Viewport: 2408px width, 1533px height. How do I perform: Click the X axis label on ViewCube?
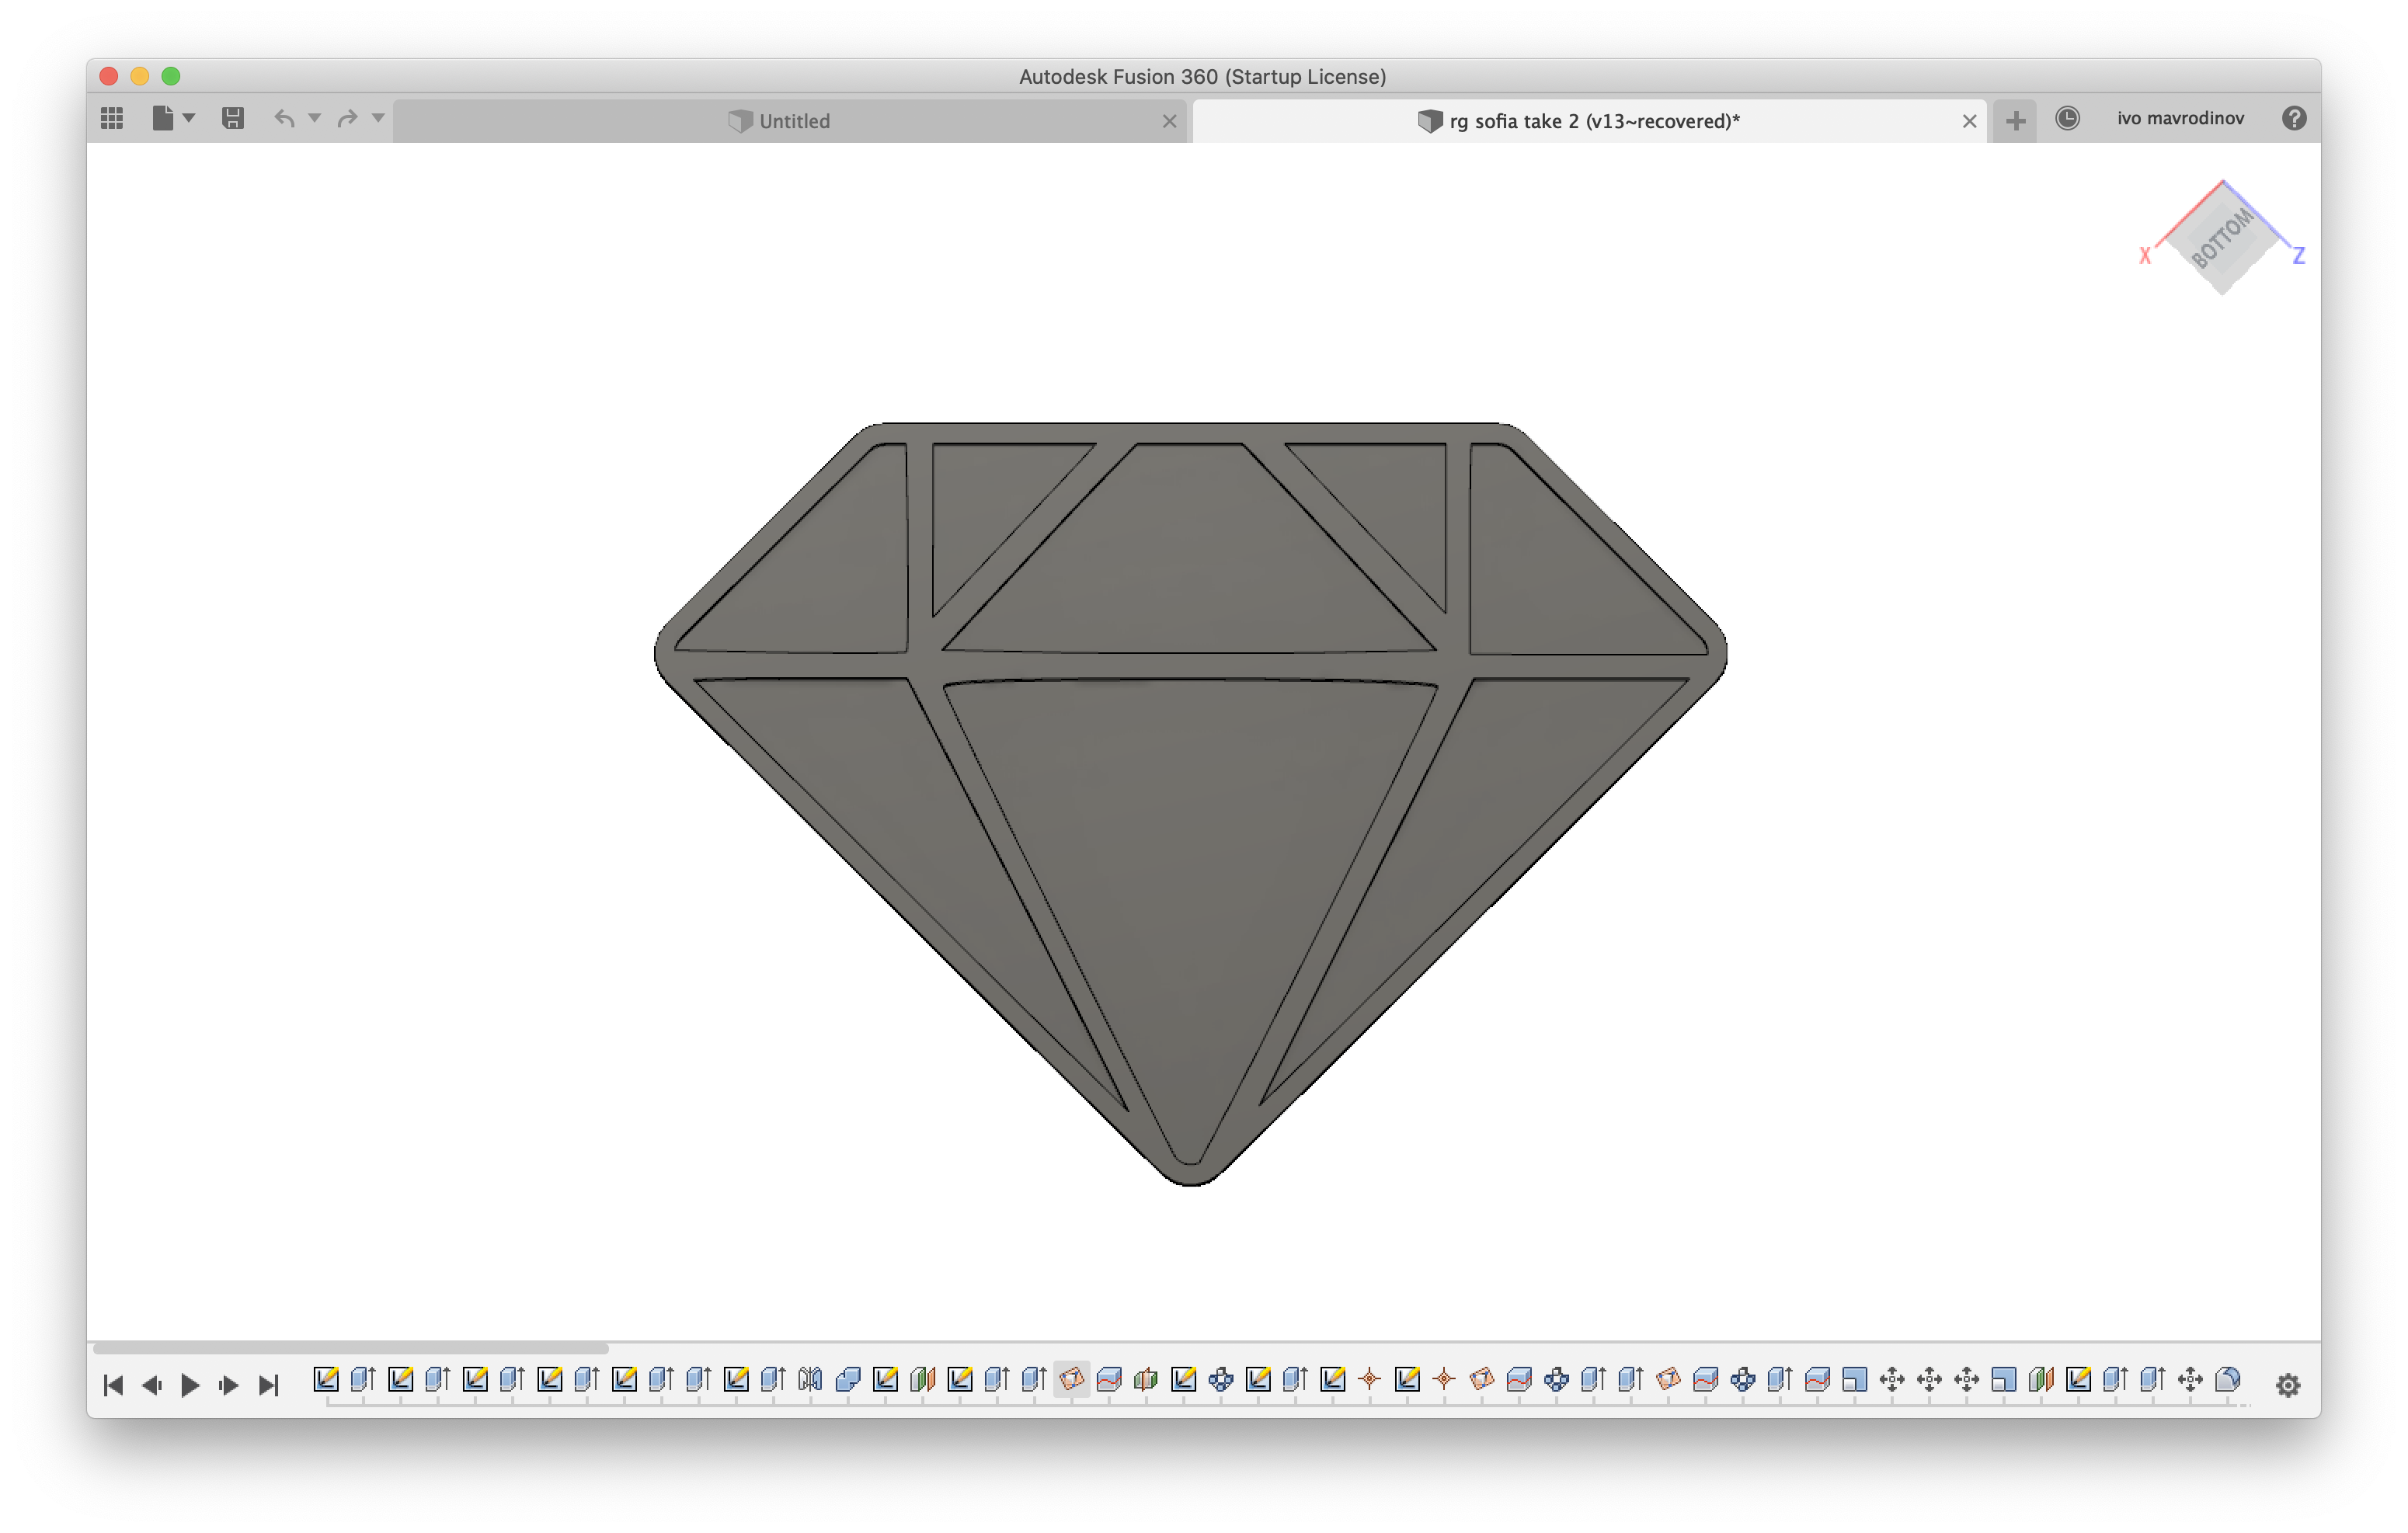2144,256
